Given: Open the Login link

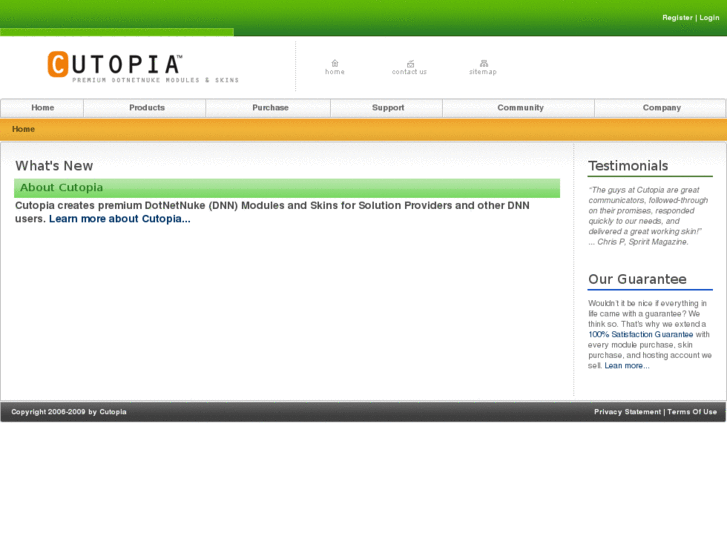Looking at the screenshot, I should tap(709, 18).
